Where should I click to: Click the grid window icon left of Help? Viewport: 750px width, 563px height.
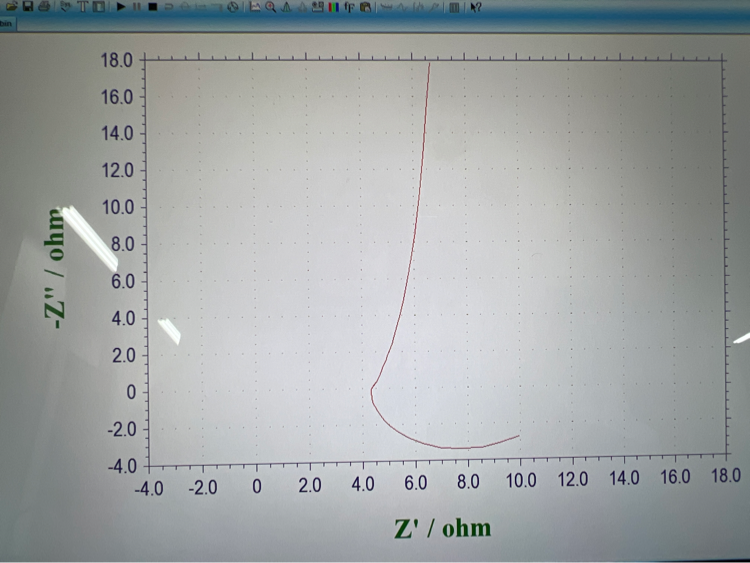454,7
